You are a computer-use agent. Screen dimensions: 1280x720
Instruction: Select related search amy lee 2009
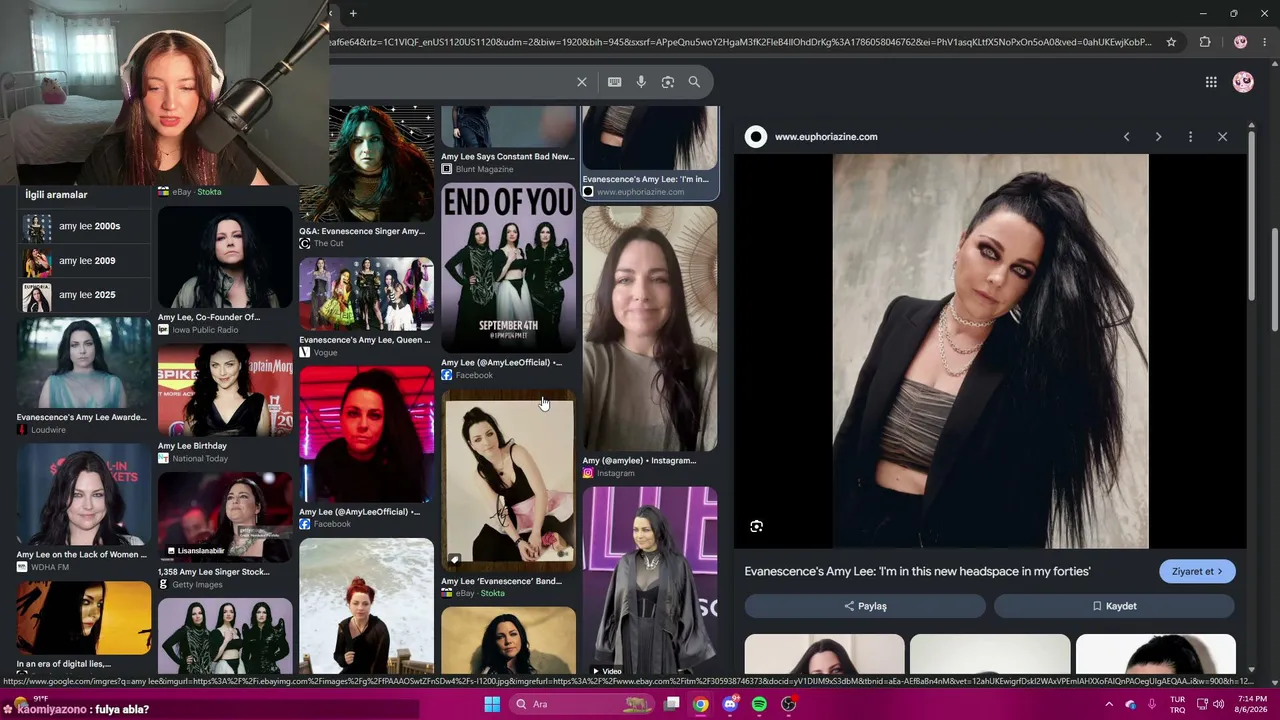click(x=85, y=261)
